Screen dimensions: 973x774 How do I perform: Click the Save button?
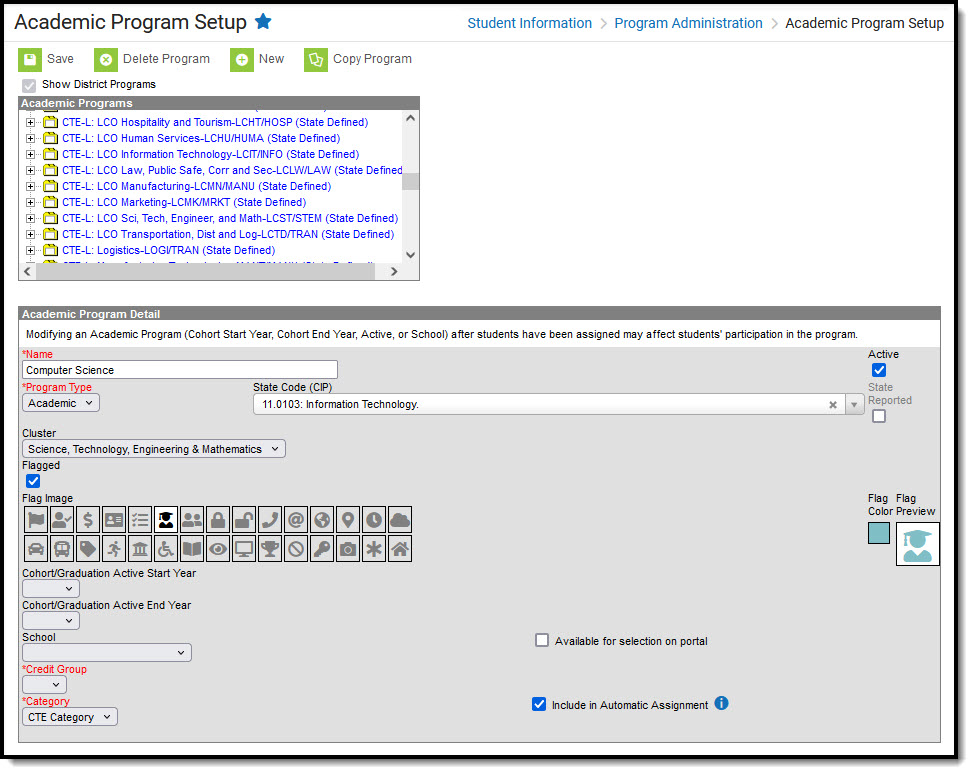(x=47, y=60)
